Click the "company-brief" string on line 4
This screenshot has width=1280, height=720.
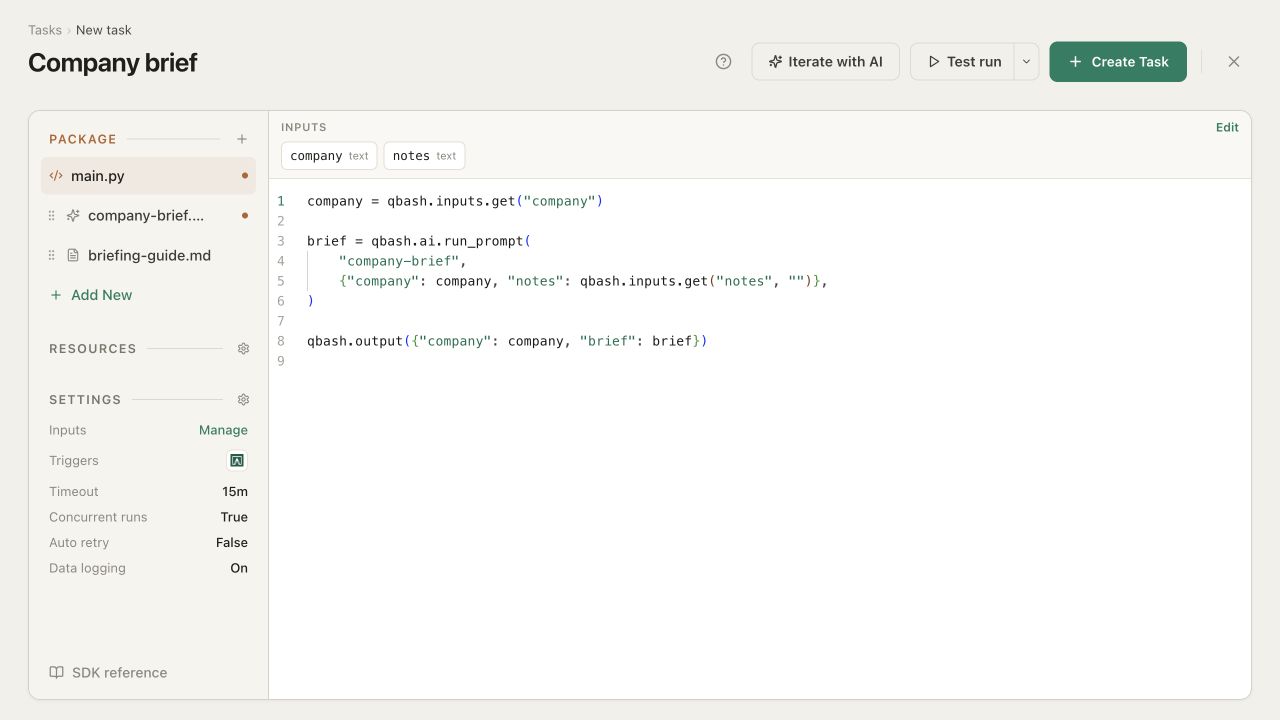click(399, 261)
